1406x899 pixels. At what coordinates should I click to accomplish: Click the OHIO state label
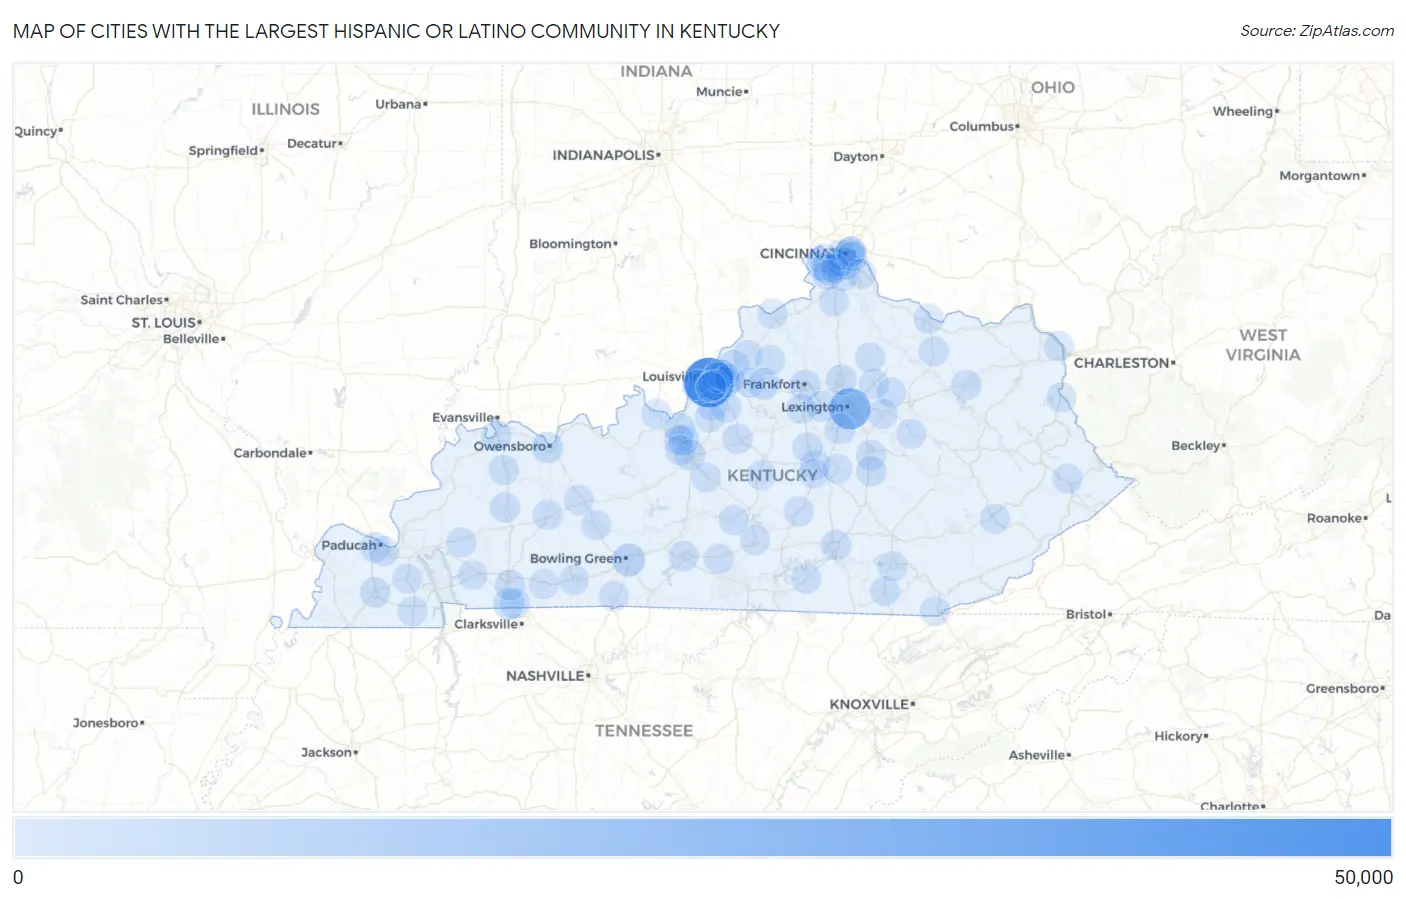point(1053,87)
